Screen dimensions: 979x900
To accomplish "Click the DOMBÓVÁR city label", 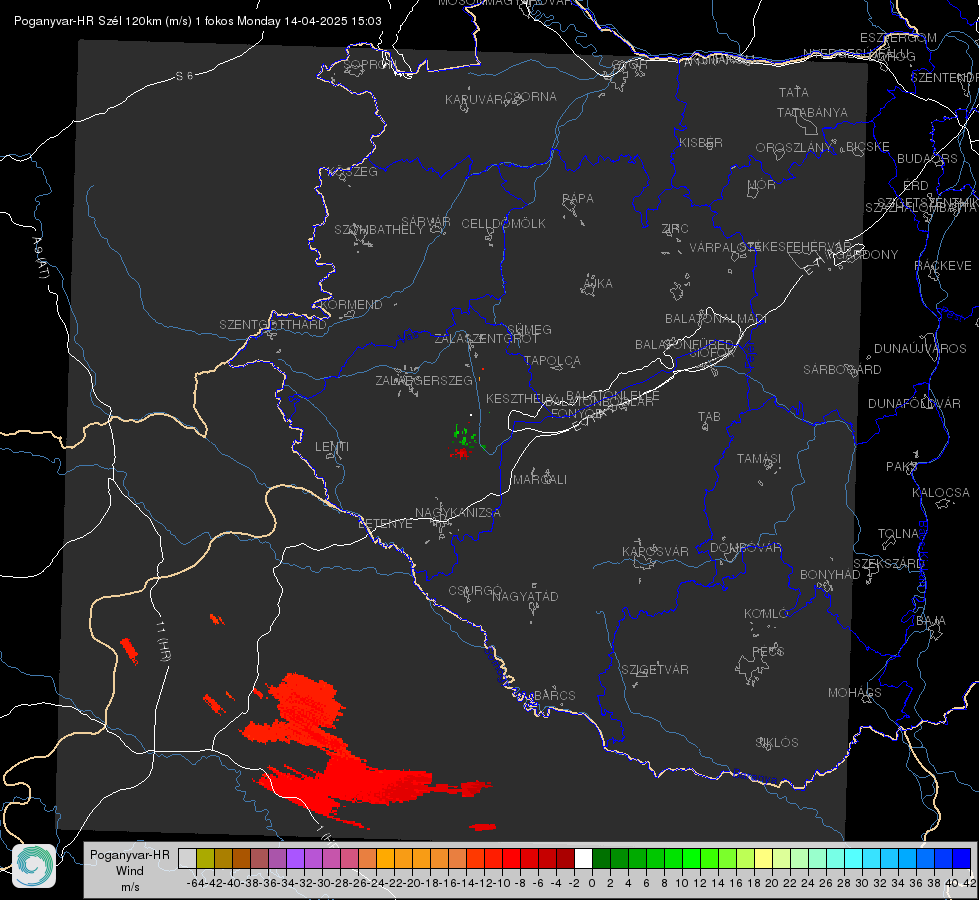I will click(745, 548).
